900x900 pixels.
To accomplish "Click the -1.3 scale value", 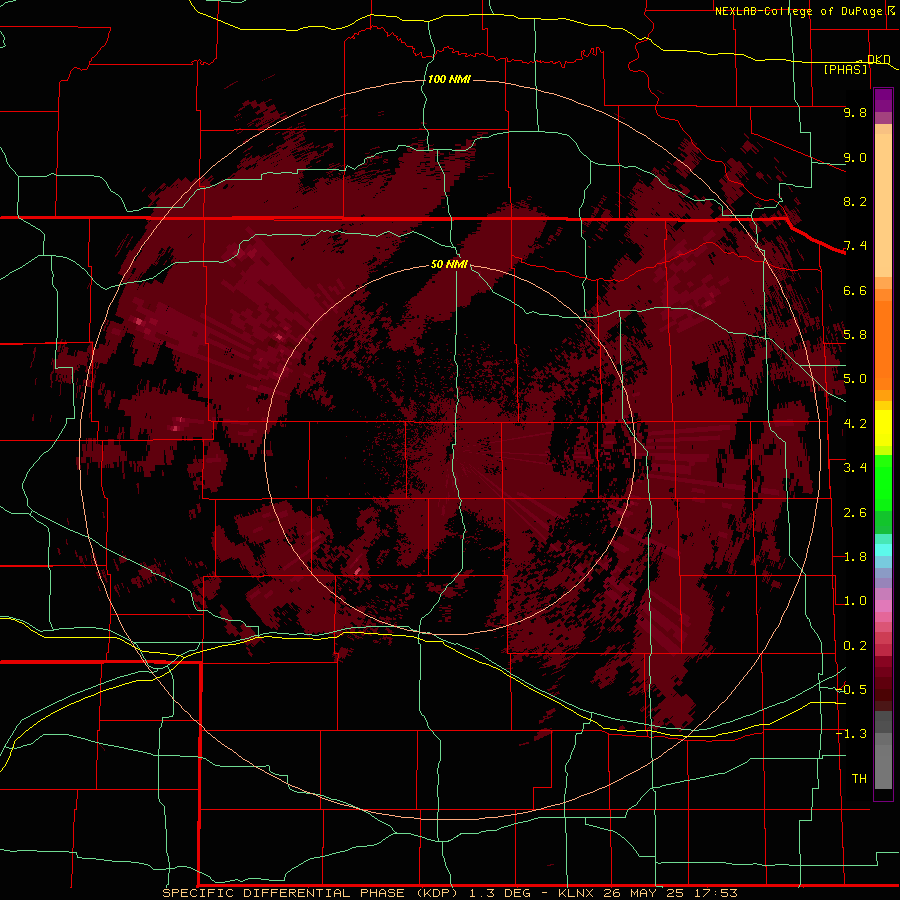I will tap(851, 734).
